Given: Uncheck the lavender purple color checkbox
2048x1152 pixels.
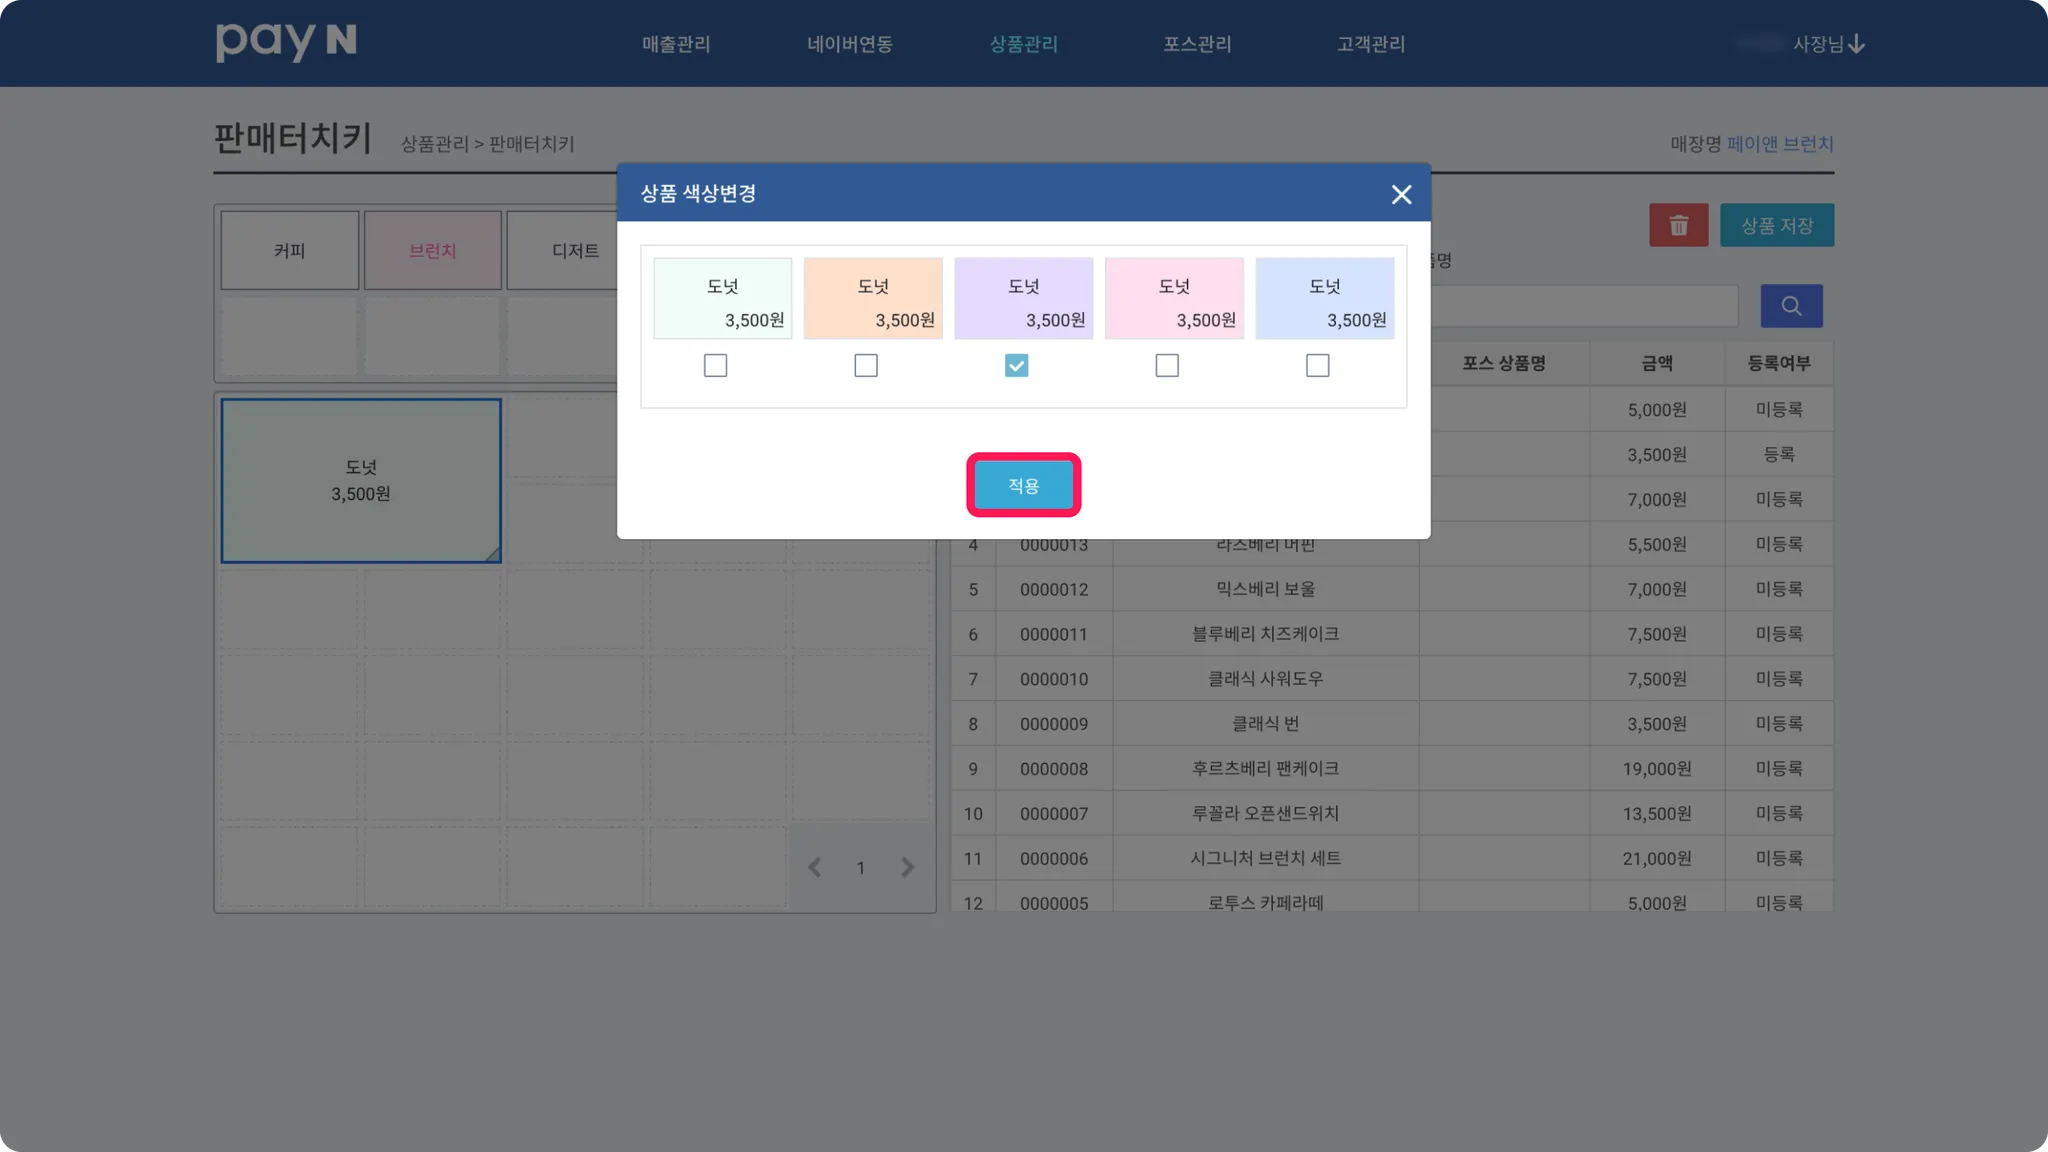Looking at the screenshot, I should point(1016,366).
